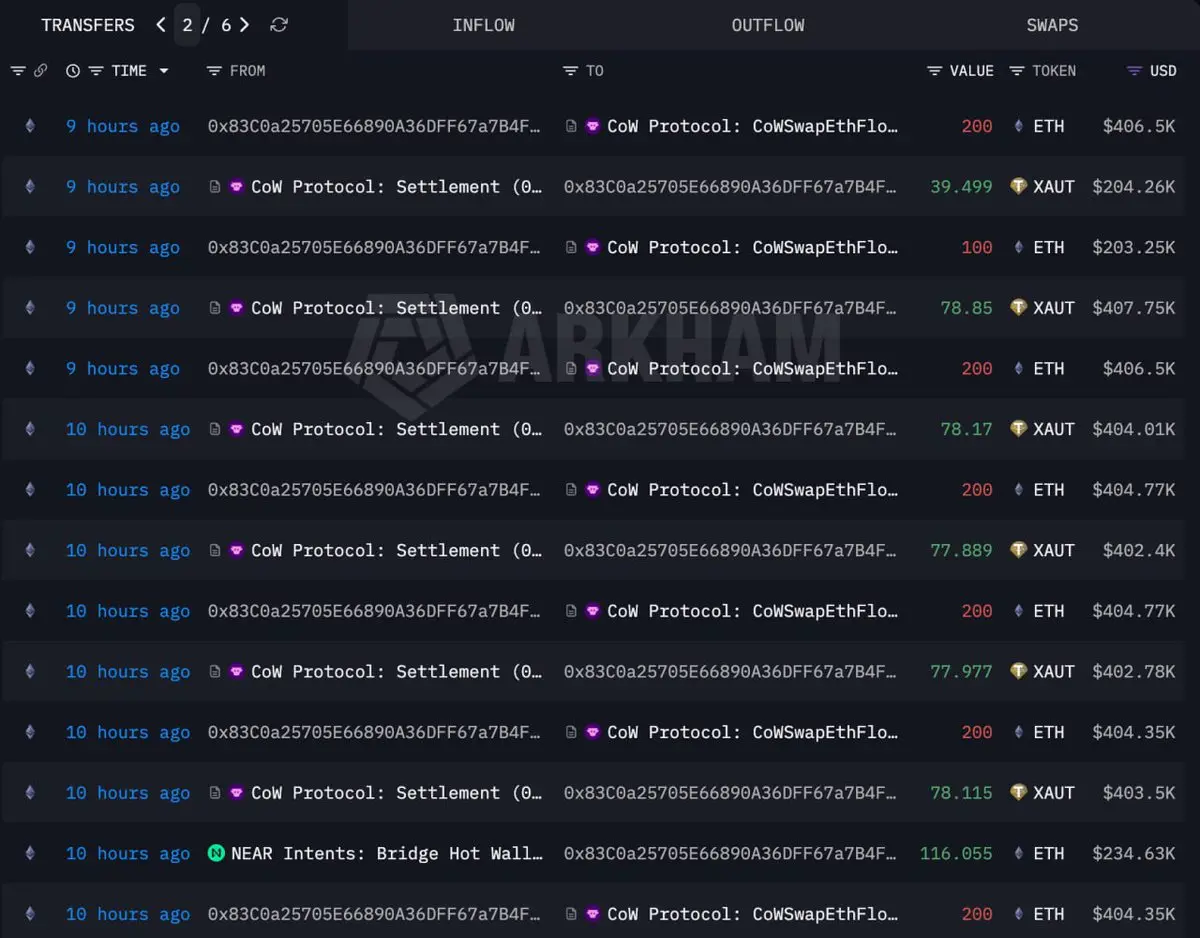The height and width of the screenshot is (938, 1200).
Task: Click XAUT token icon in 78.85 row
Action: click(x=1019, y=308)
